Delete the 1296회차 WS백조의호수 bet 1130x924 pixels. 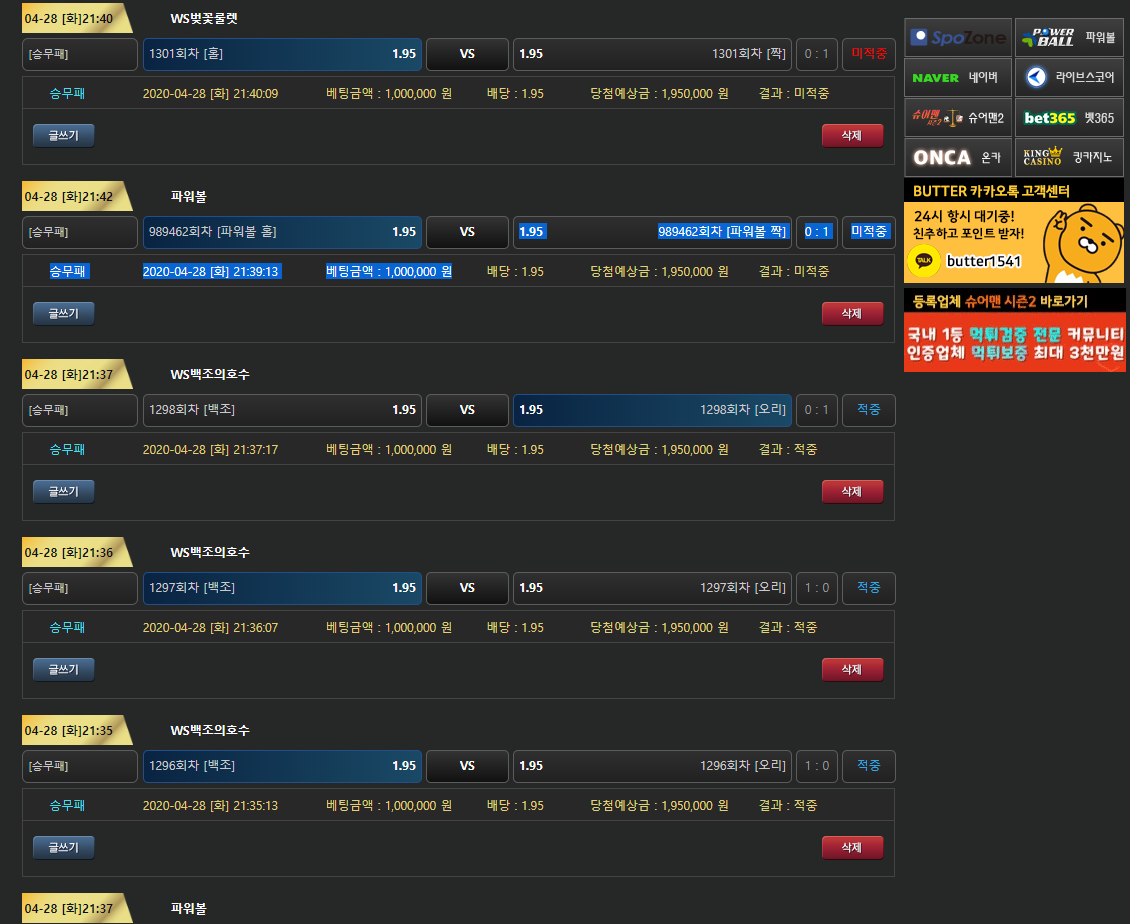coord(852,848)
